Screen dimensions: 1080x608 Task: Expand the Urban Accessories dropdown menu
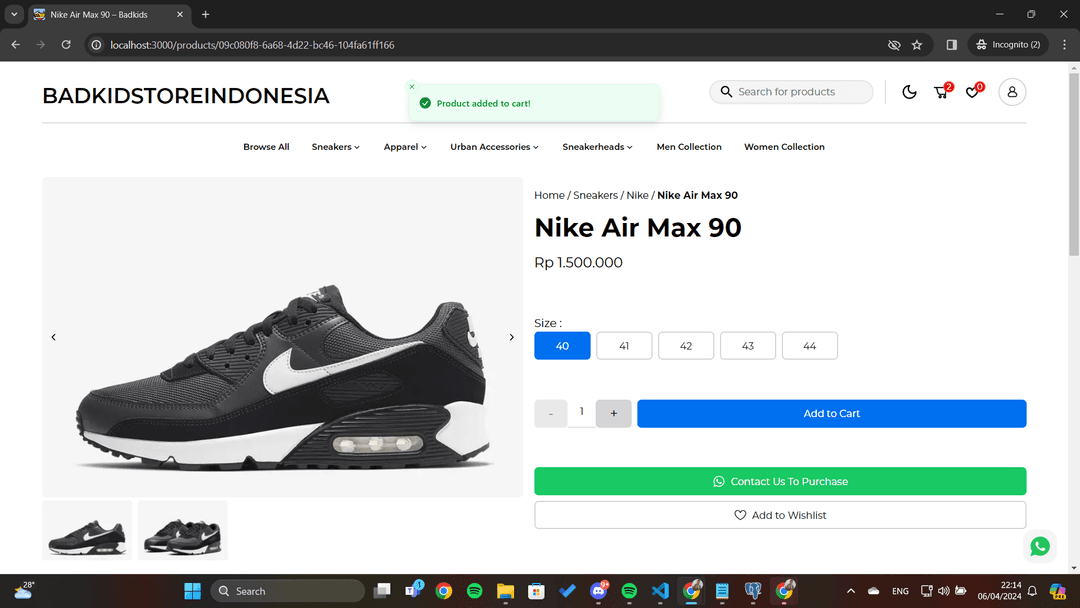tap(495, 147)
